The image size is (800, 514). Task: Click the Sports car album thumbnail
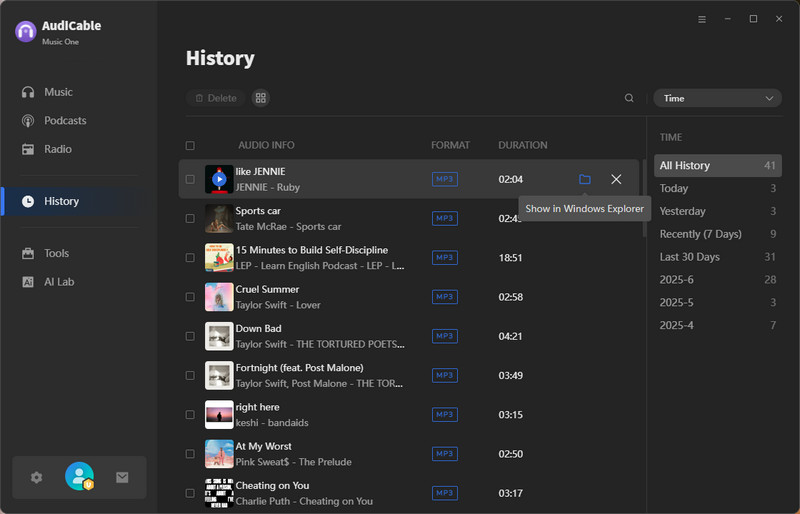click(x=219, y=218)
